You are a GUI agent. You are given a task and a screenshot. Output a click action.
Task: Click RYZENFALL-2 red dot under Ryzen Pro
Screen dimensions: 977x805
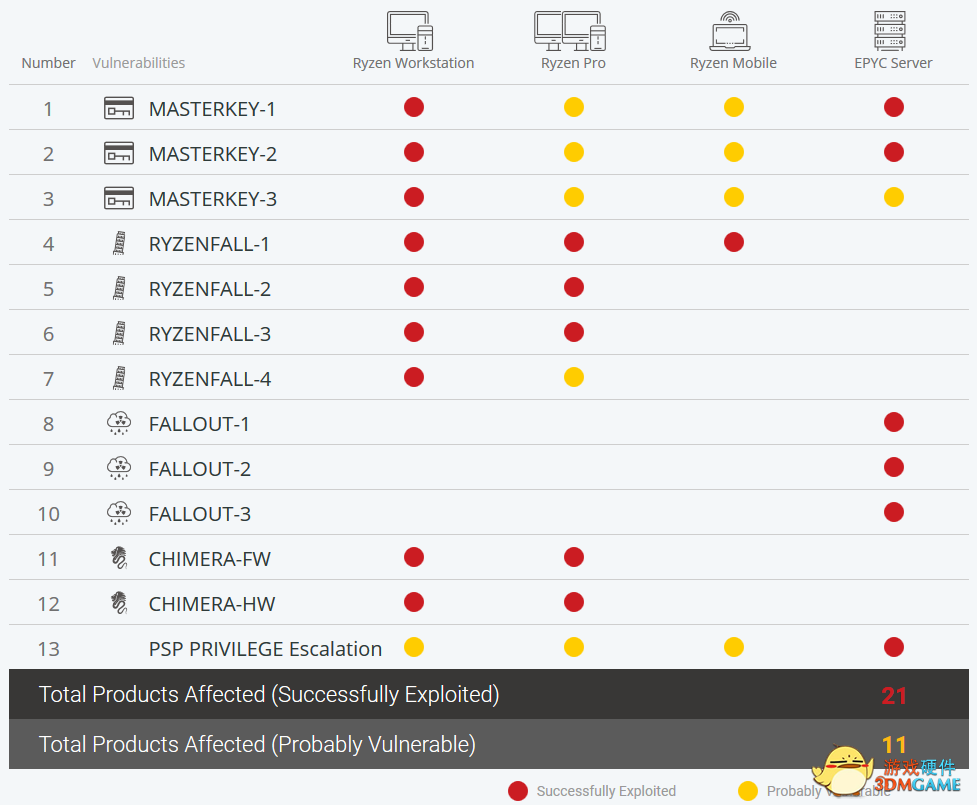(x=574, y=287)
